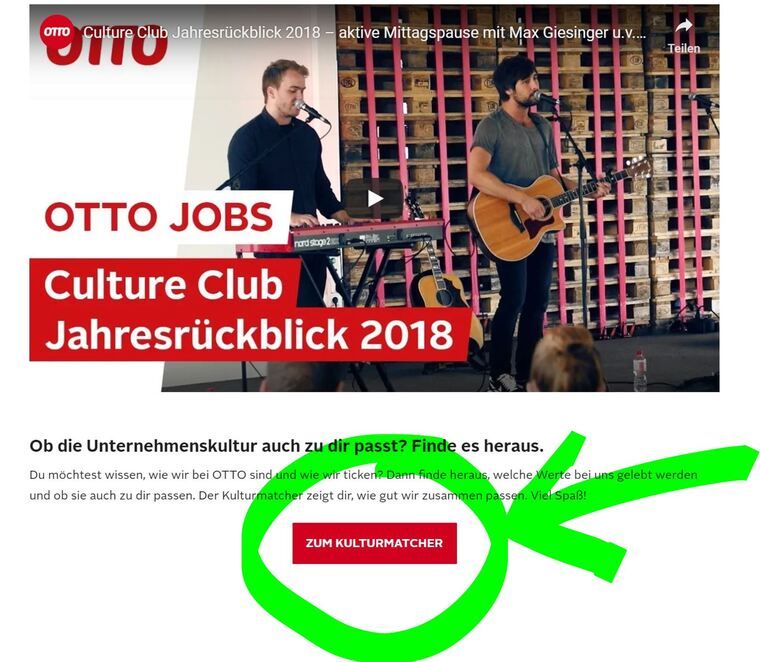Image resolution: width=760 pixels, height=662 pixels.
Task: Click the ZUM KULTURMATCHER button
Action: (374, 543)
